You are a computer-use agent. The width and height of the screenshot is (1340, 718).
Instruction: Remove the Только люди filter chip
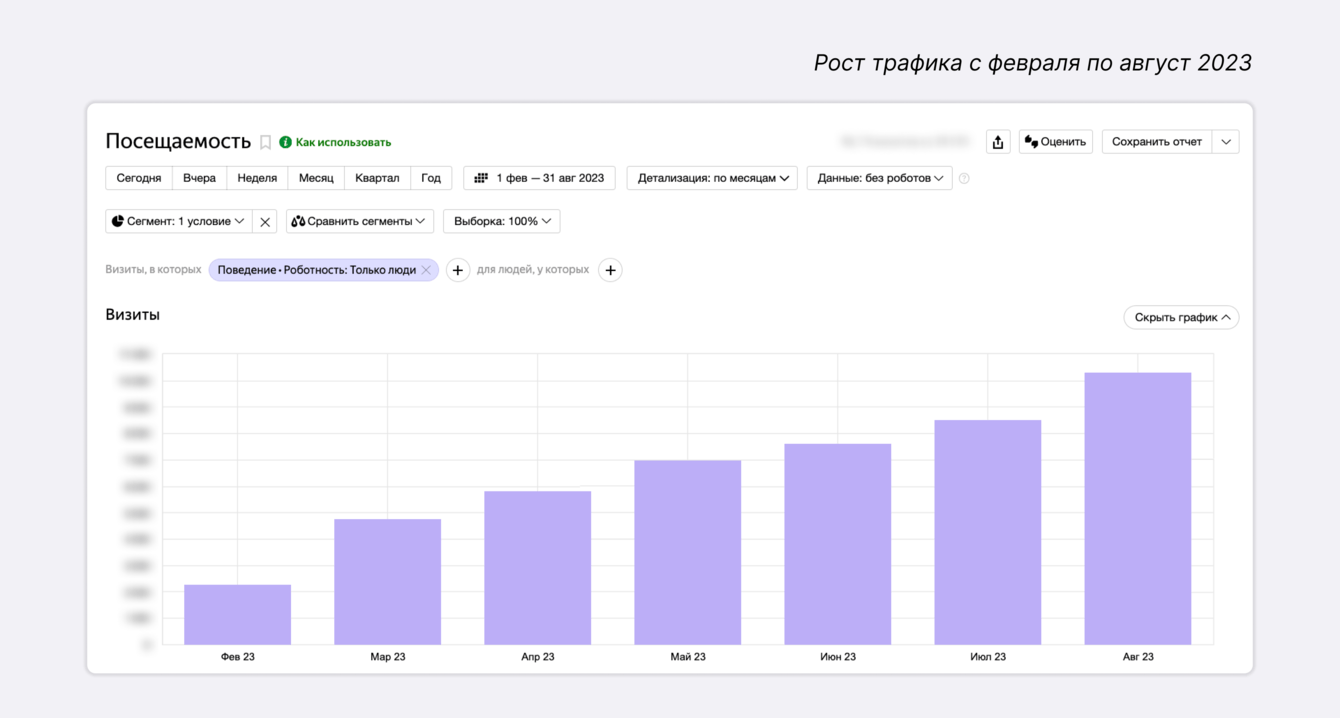[426, 270]
